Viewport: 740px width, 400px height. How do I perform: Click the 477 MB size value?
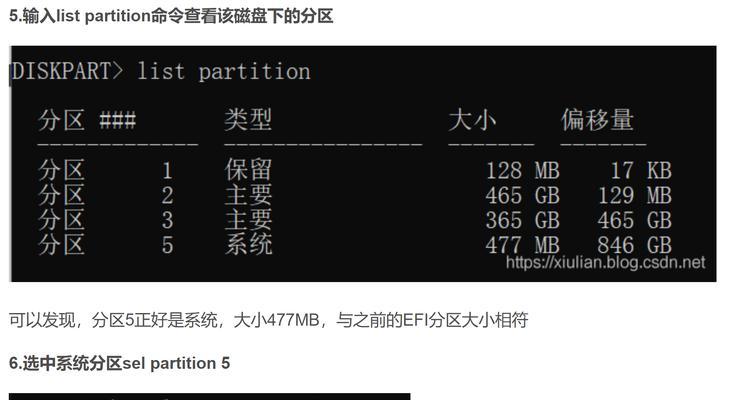522,245
